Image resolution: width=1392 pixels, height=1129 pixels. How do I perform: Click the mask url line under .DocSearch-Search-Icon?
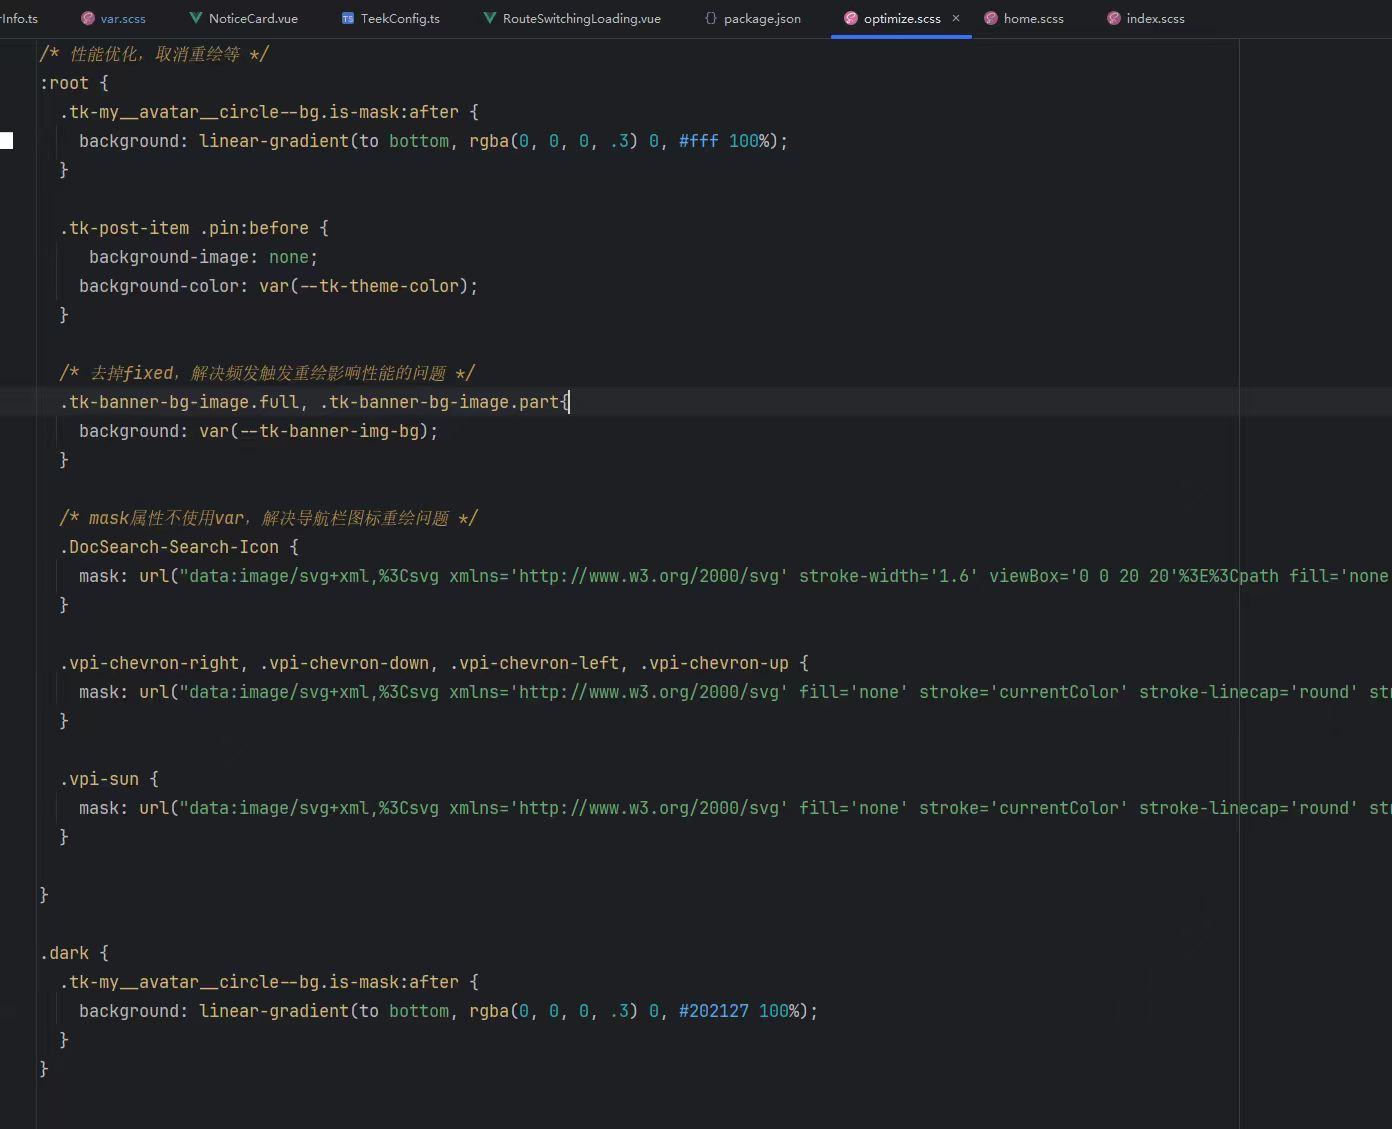[735, 576]
